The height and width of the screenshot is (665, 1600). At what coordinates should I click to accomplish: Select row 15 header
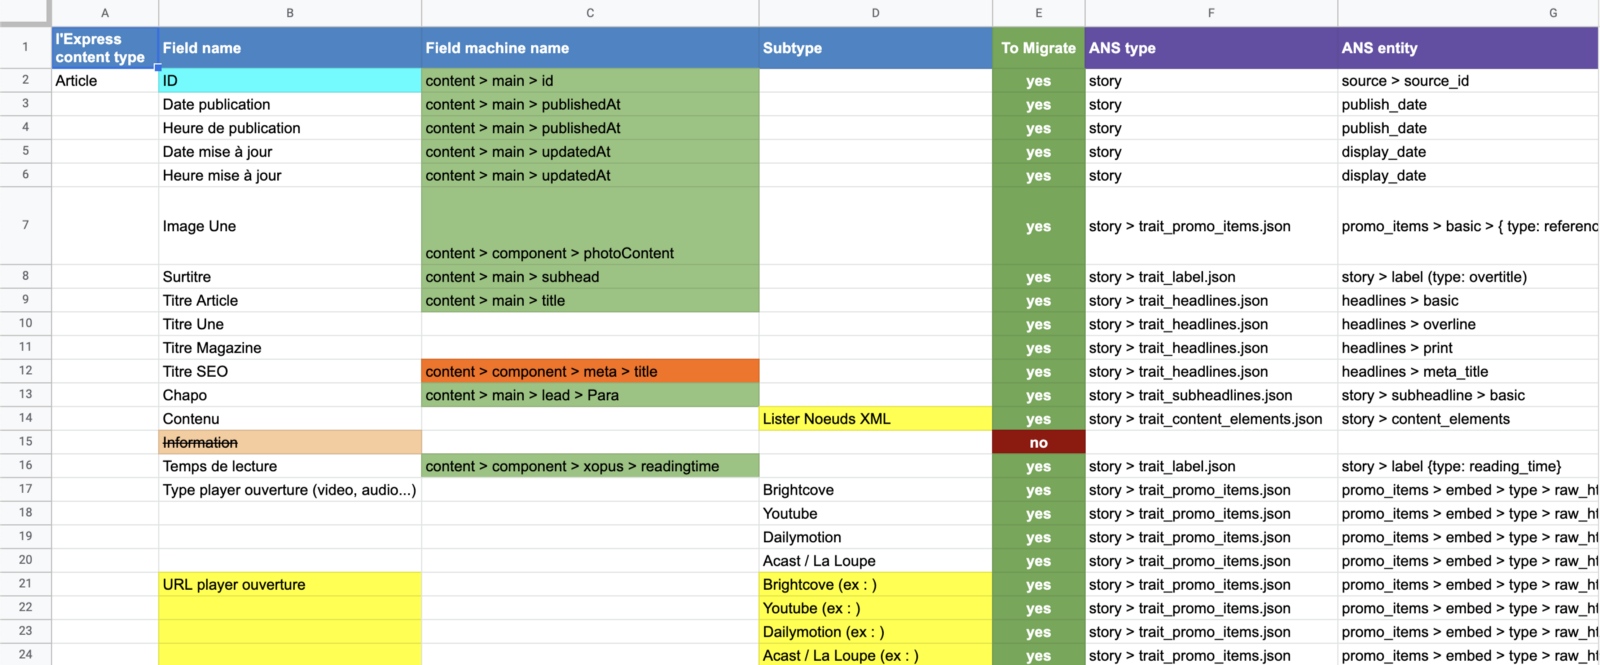[x=25, y=442]
